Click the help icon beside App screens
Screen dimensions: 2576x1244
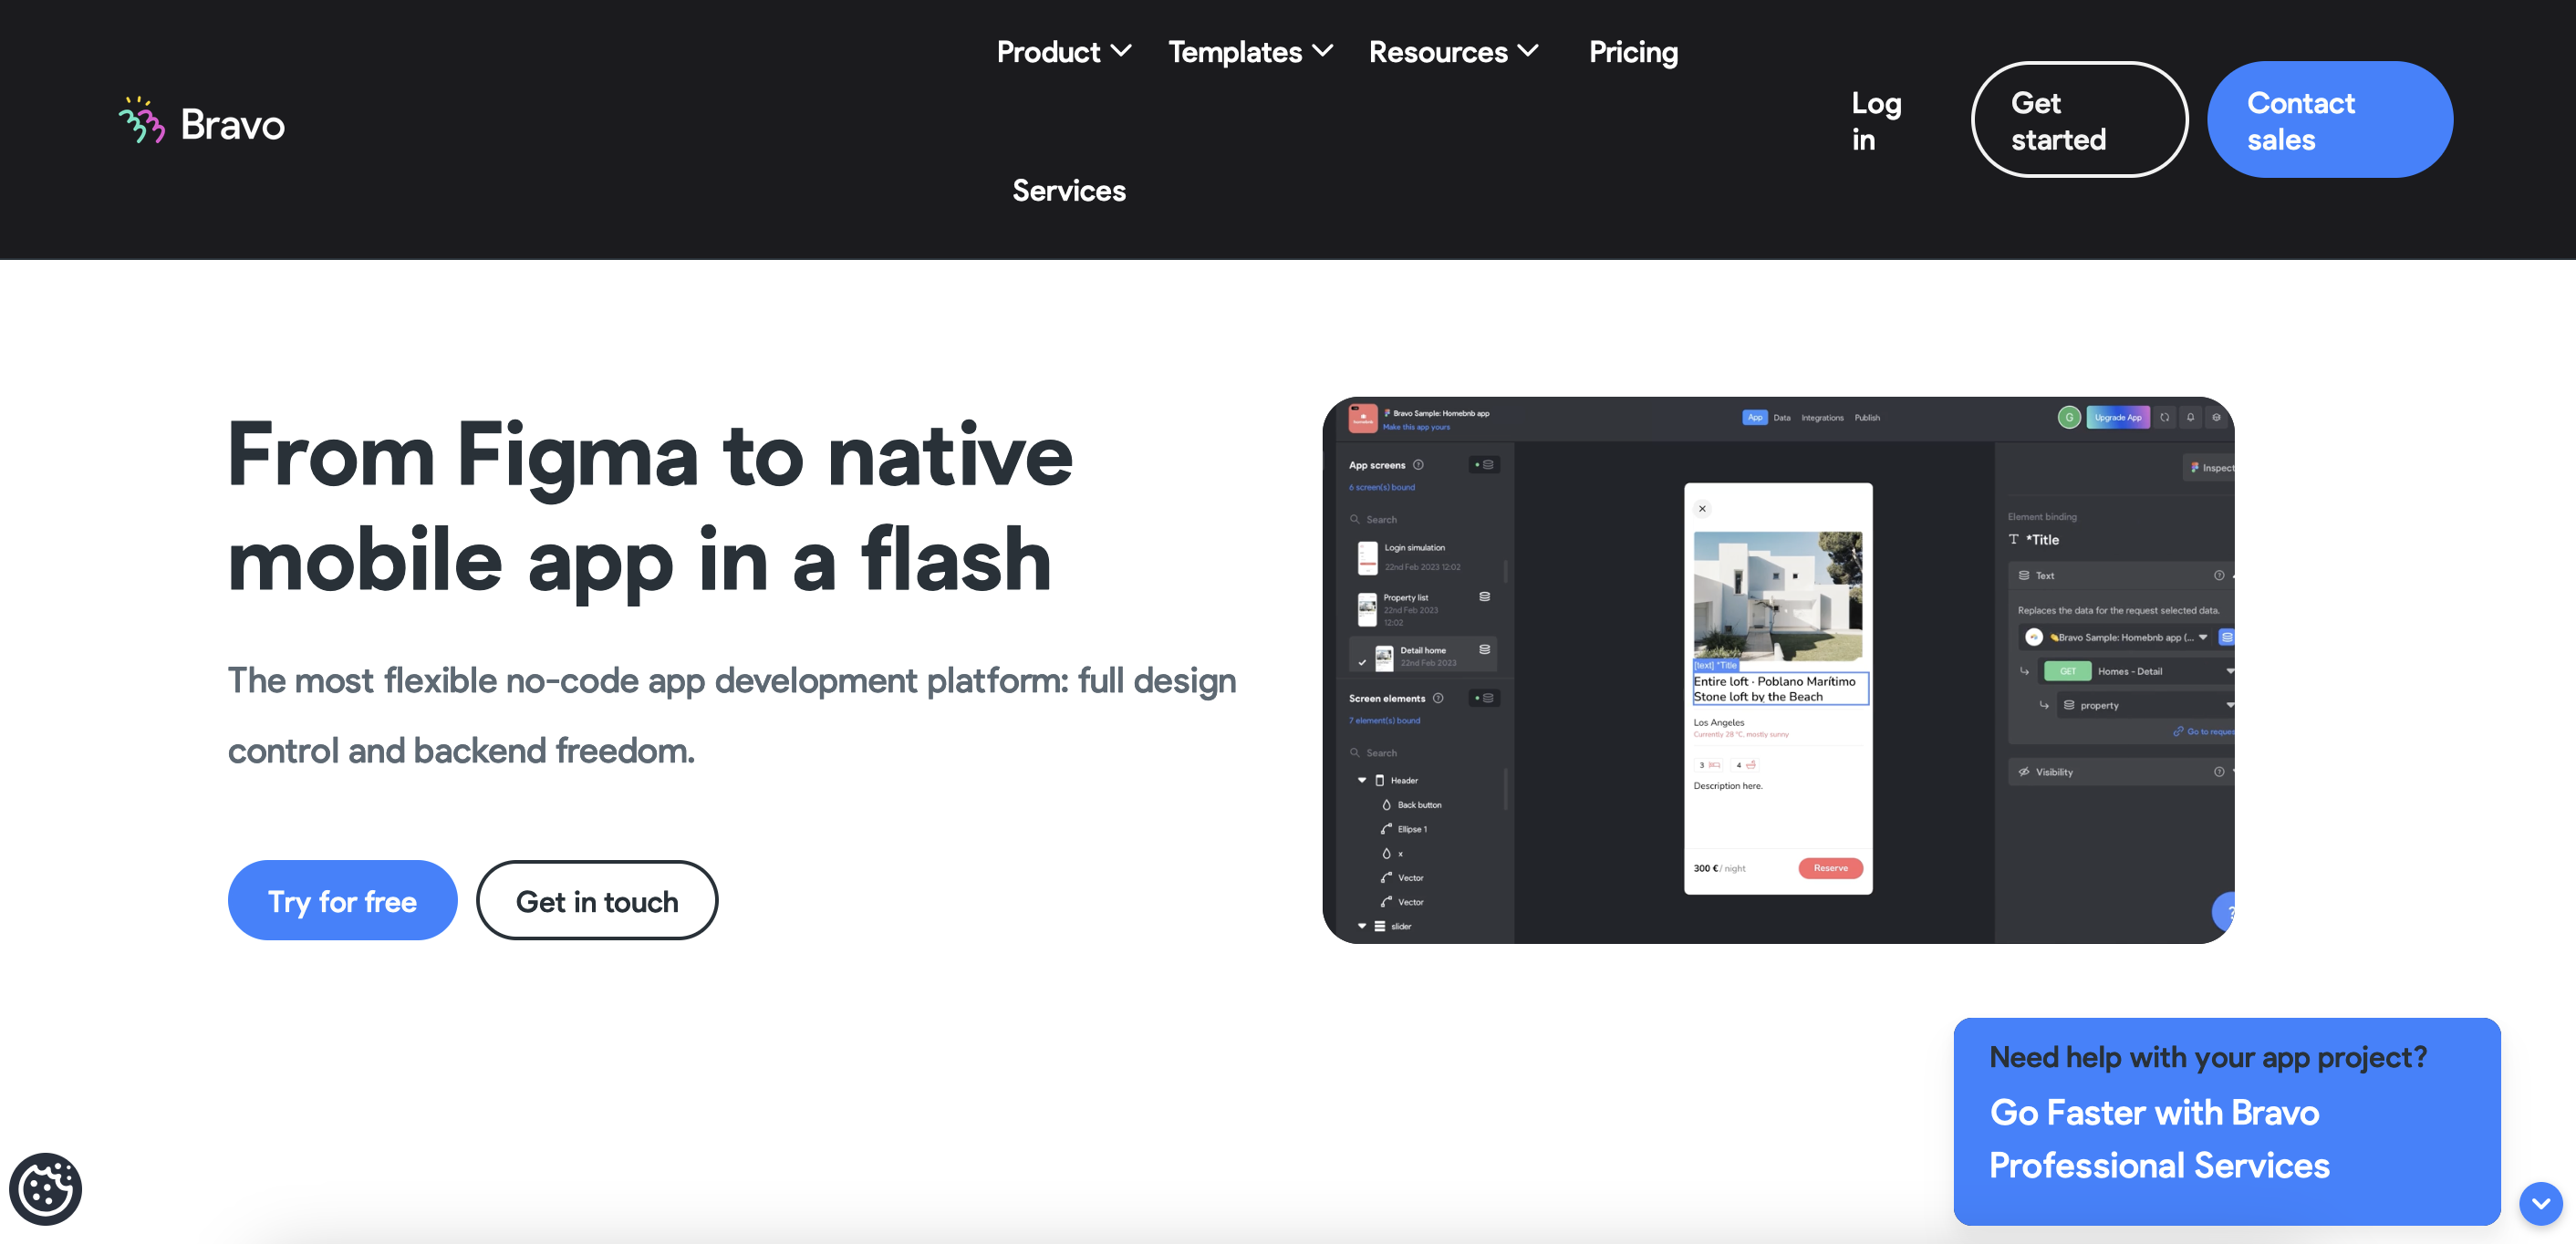[1418, 464]
